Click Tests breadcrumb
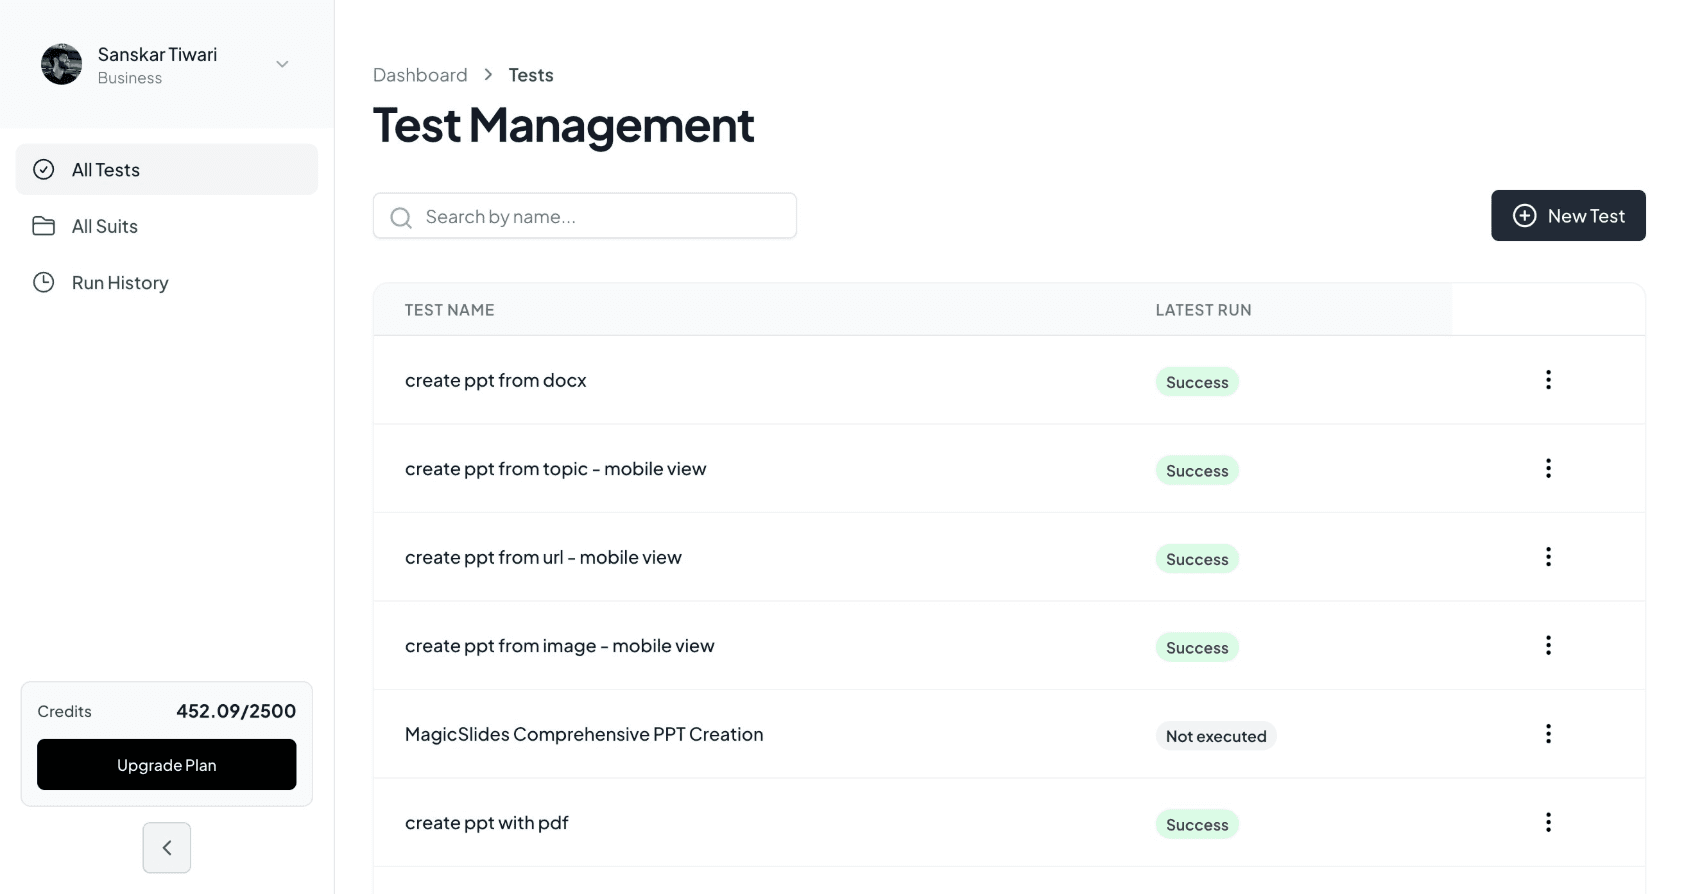Image resolution: width=1684 pixels, height=894 pixels. coord(531,75)
